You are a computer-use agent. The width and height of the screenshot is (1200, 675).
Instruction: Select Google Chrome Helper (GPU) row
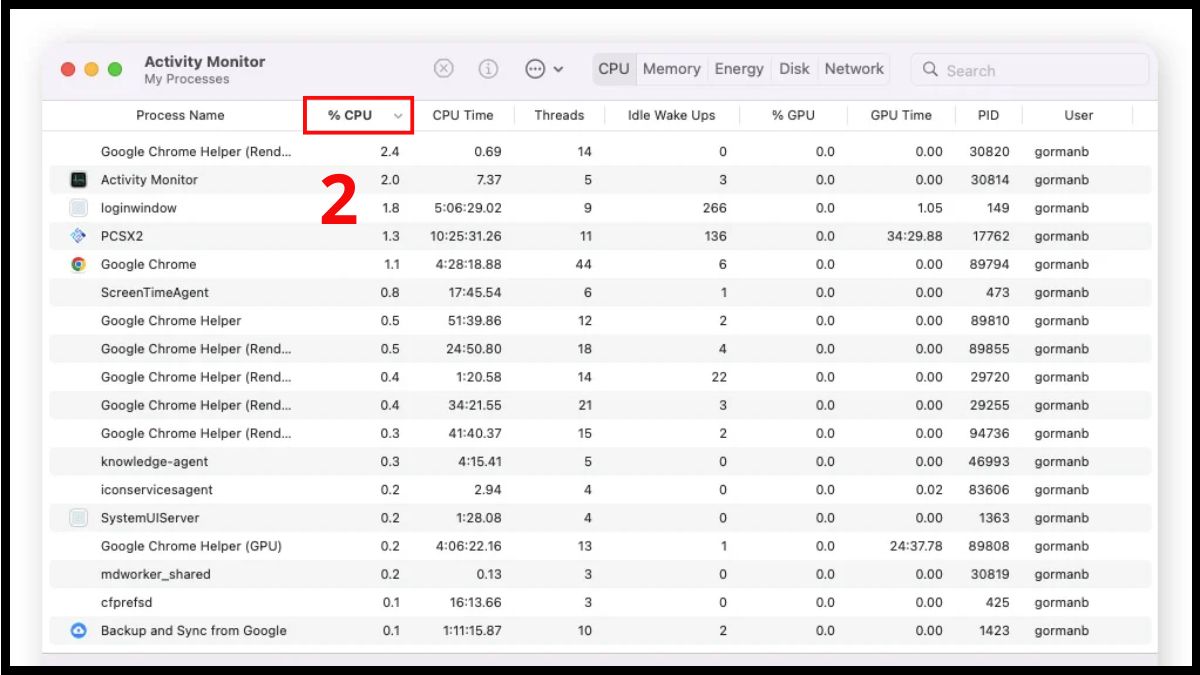[x=600, y=546]
